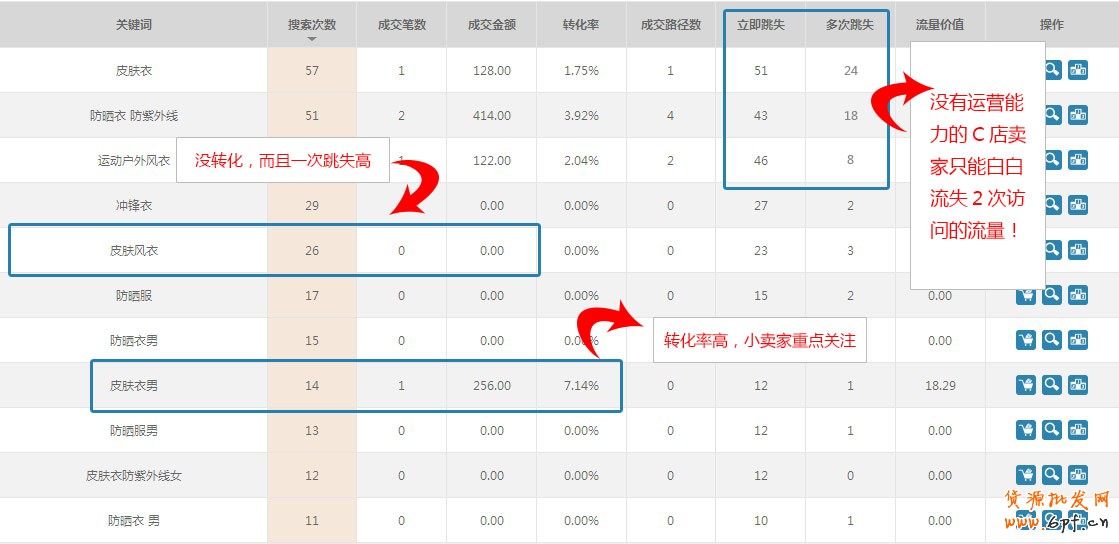The image size is (1119, 544).
Task: Click the 流量价值 column header
Action: coord(939,25)
